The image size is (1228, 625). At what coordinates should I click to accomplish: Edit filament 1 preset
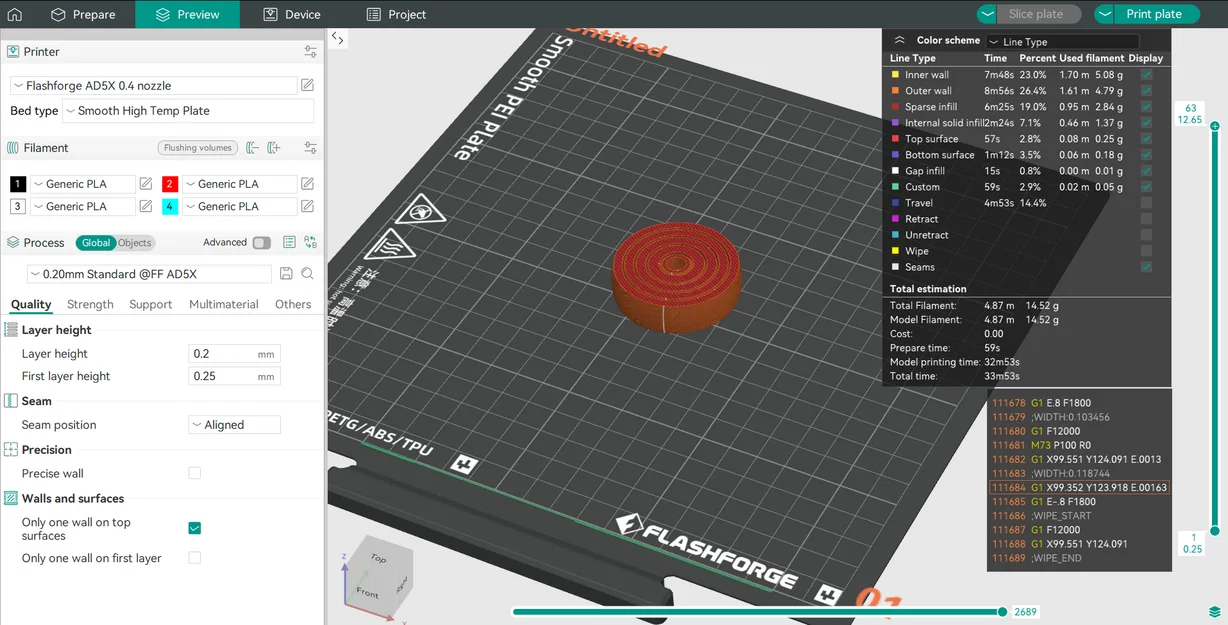pyautogui.click(x=146, y=184)
